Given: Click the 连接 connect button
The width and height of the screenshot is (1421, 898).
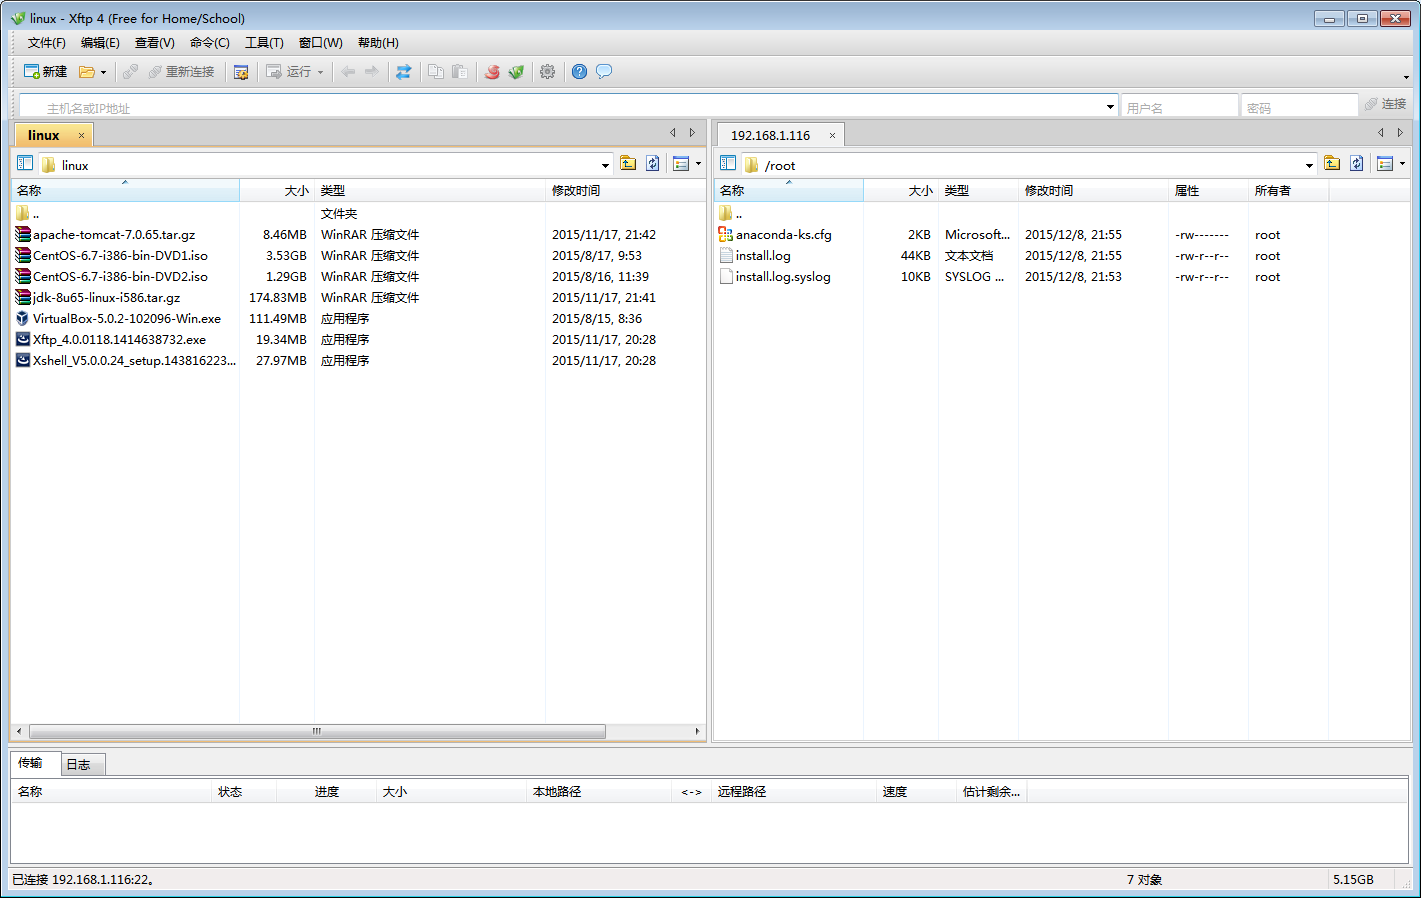Looking at the screenshot, I should [1386, 104].
